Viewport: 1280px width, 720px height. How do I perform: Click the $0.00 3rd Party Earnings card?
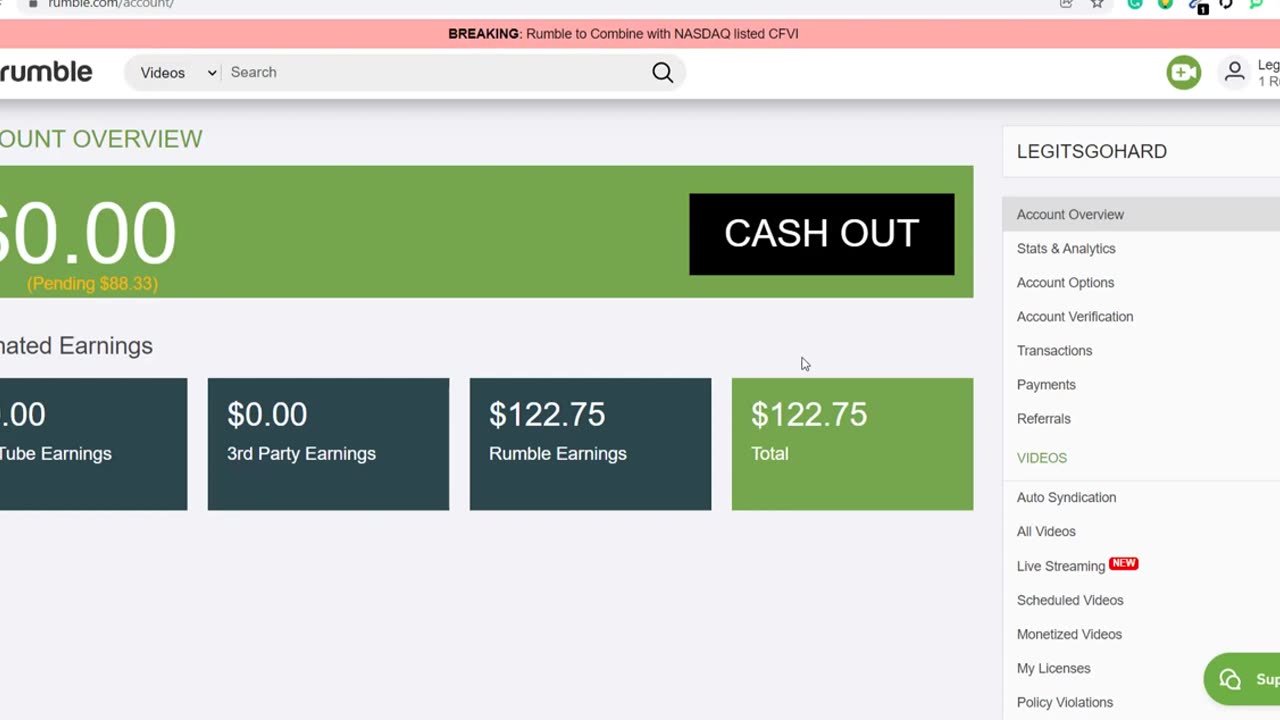328,444
